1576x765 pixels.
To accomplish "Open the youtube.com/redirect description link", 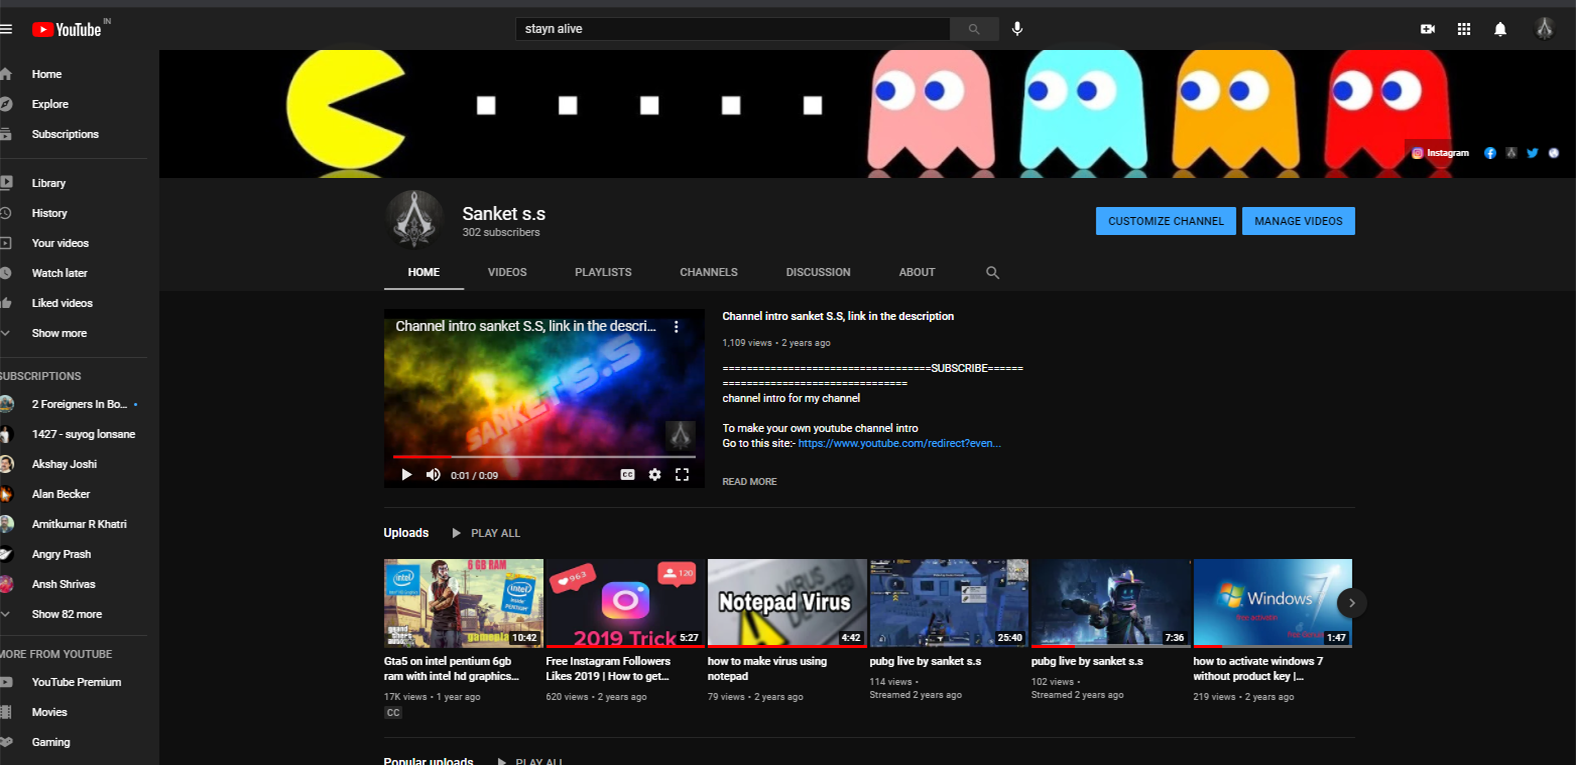I will (x=899, y=443).
